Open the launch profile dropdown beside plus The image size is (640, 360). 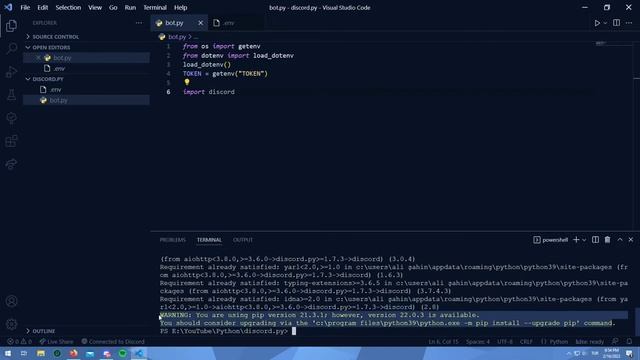coord(584,240)
